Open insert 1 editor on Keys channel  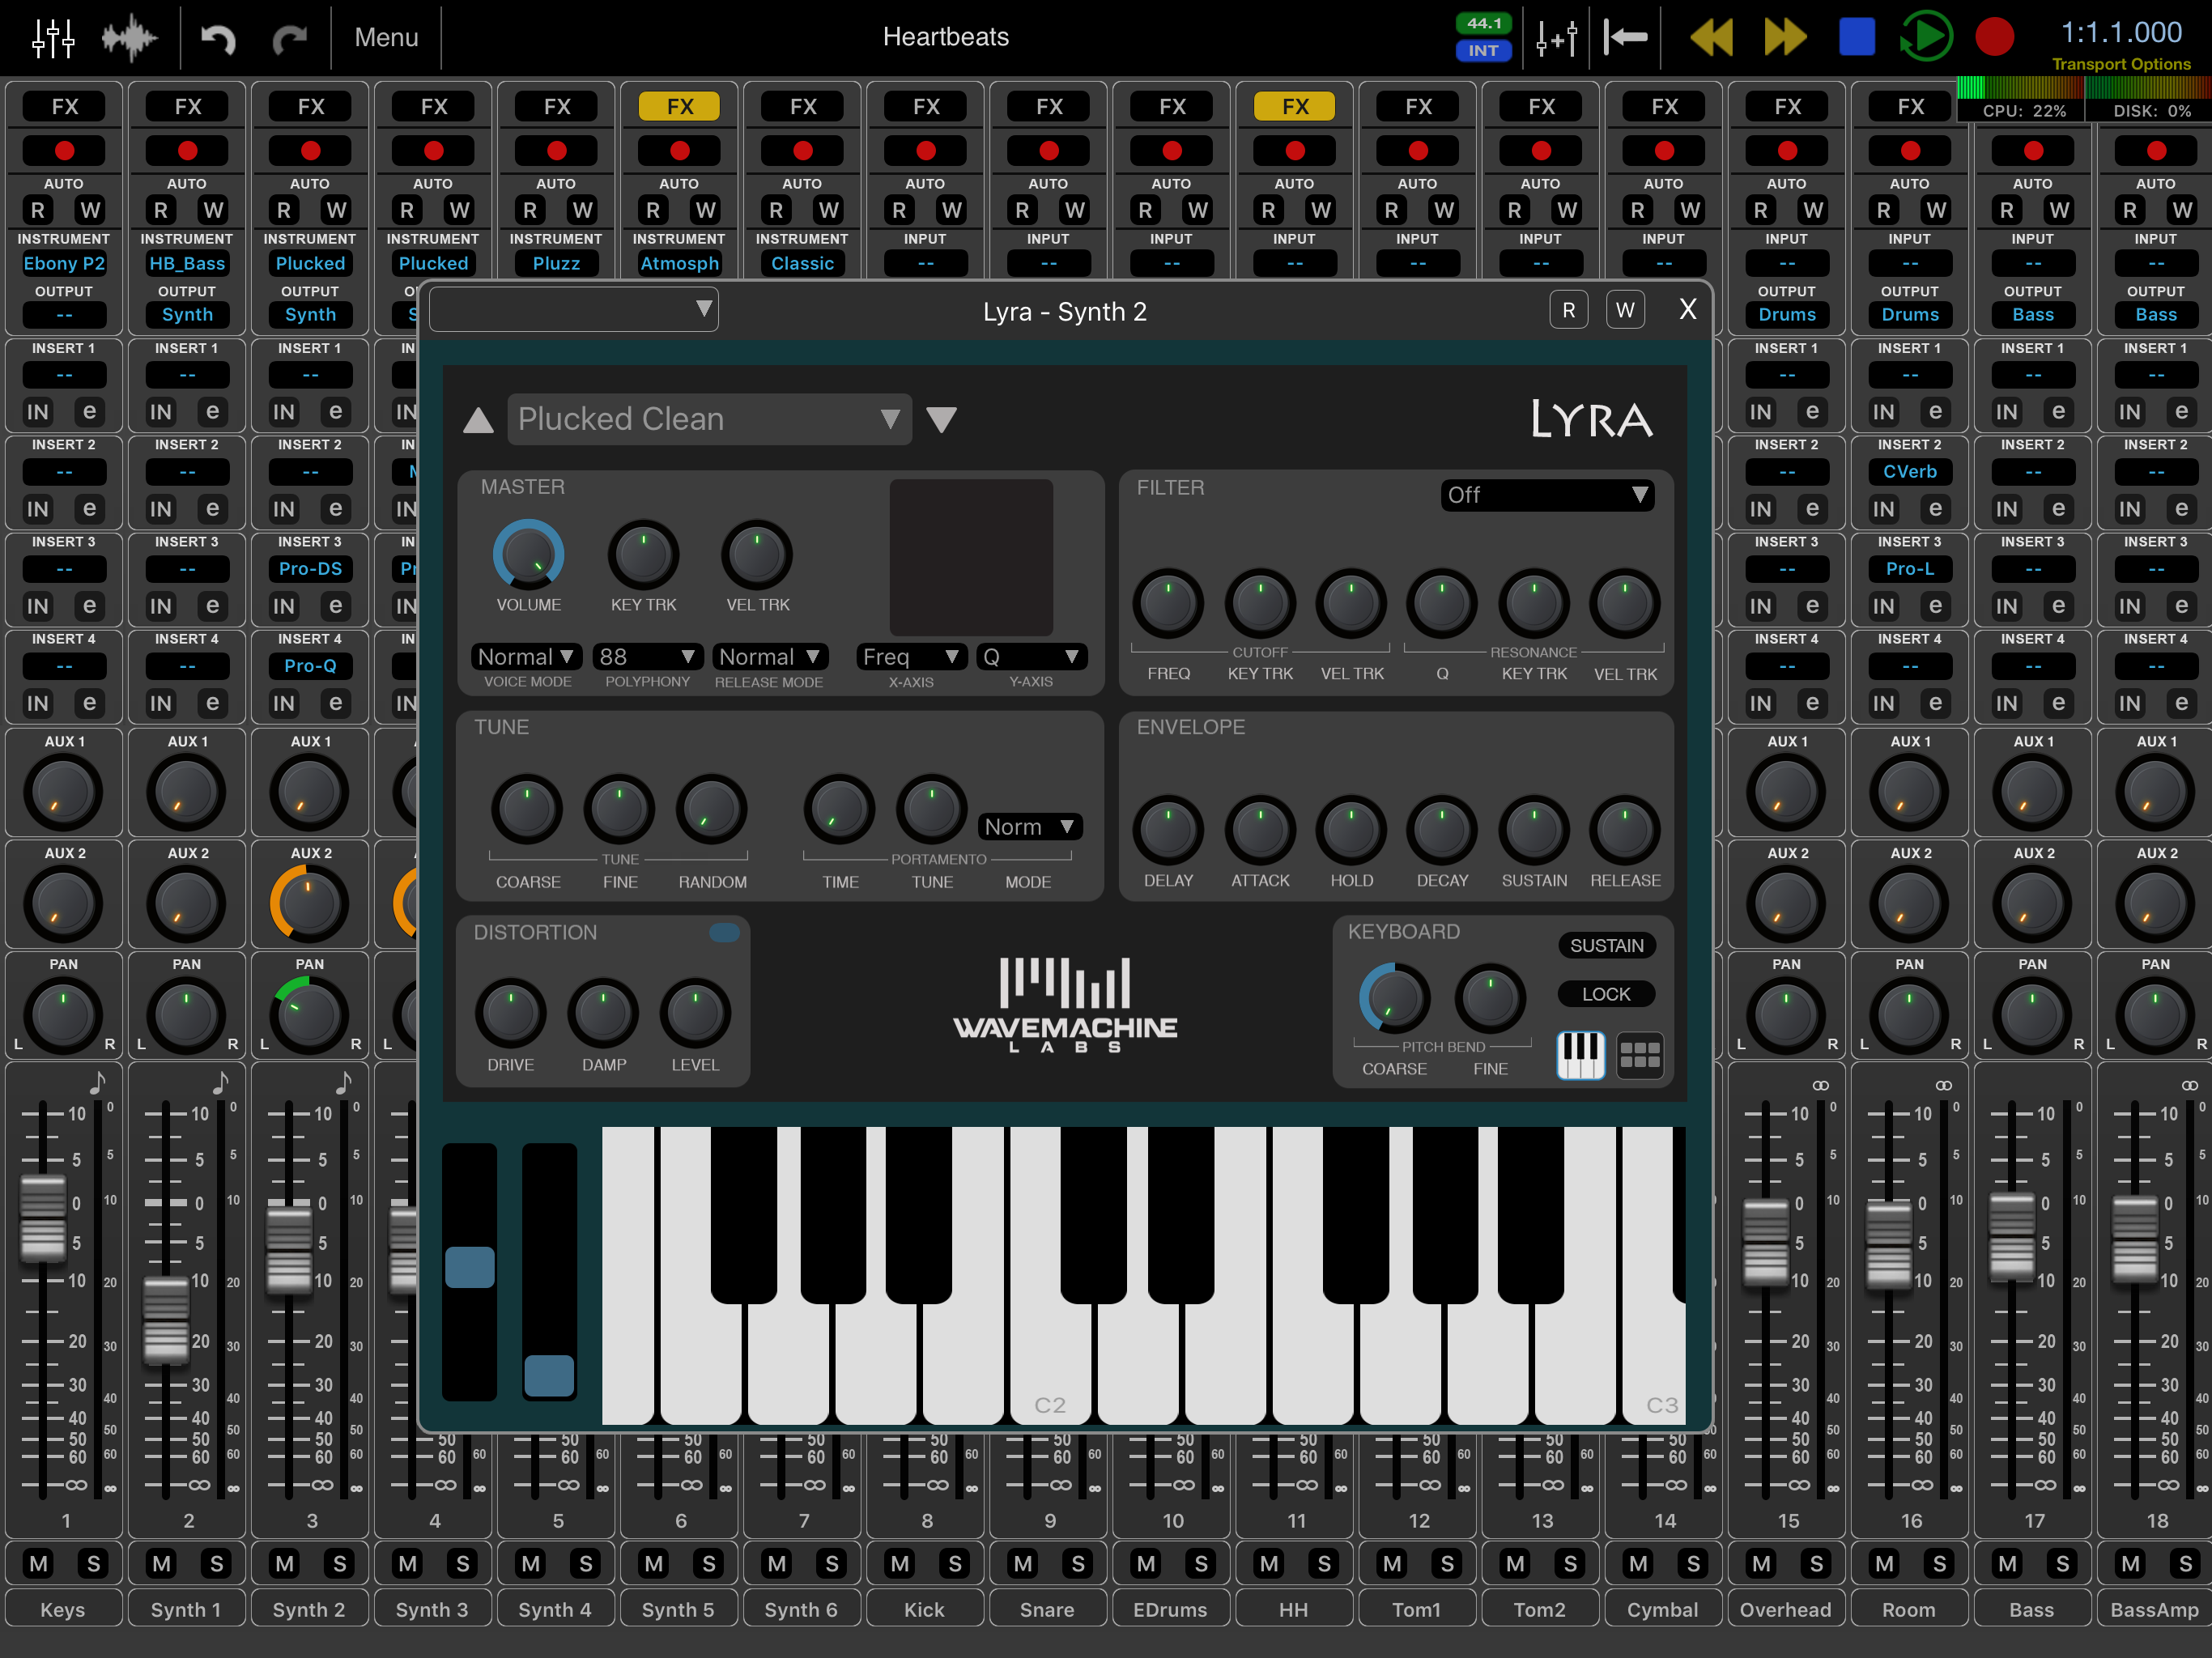coord(89,412)
